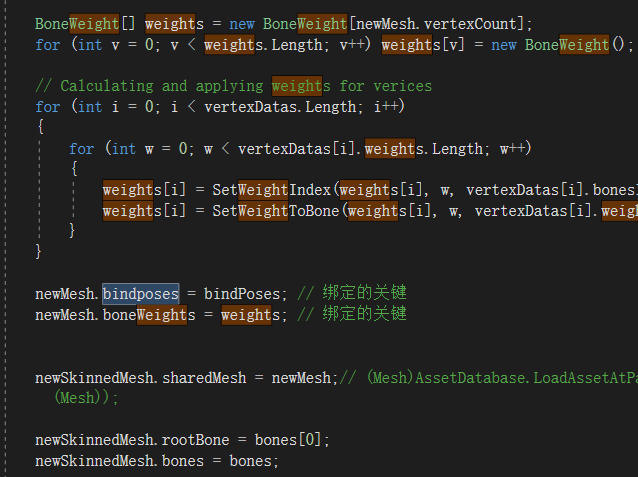Click 'BoneWeight[]' type declaration at top
The image size is (638, 477).
[85, 24]
